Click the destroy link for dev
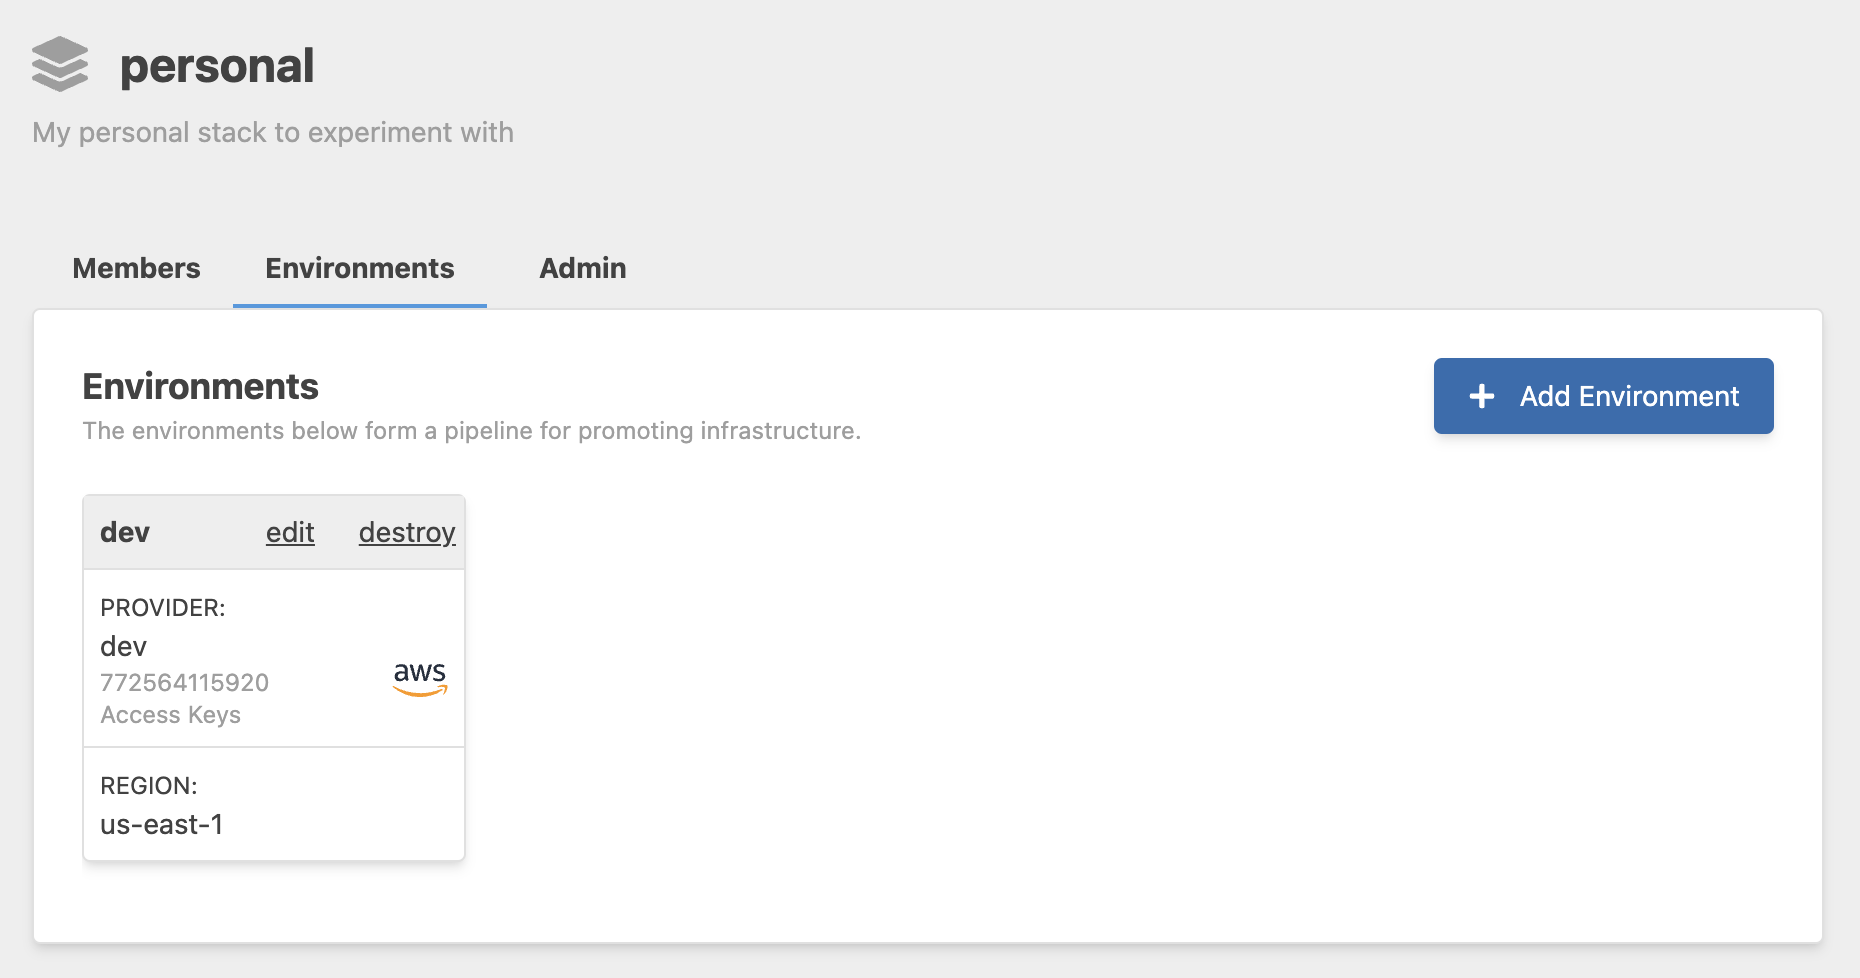The image size is (1860, 978). point(407,532)
